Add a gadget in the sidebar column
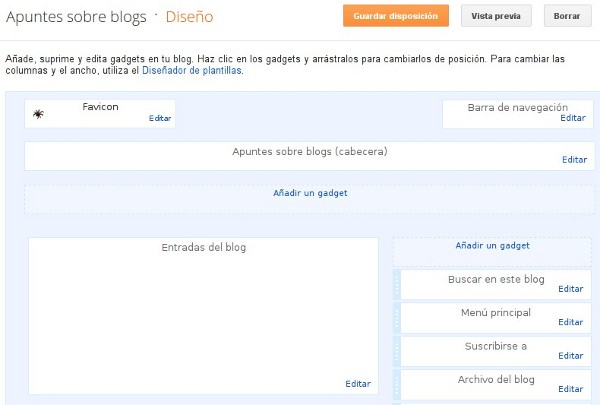This screenshot has width=600, height=405. (492, 245)
